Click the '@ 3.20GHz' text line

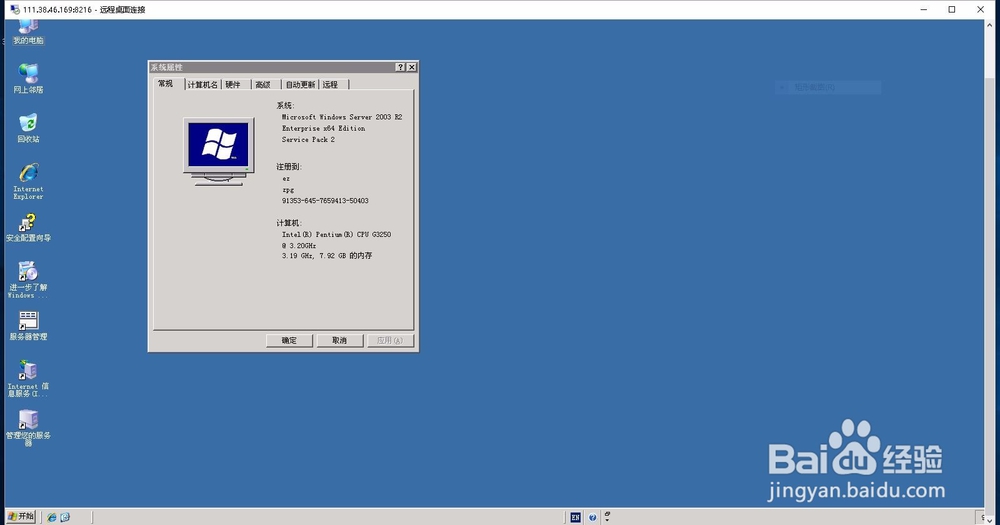(x=298, y=246)
